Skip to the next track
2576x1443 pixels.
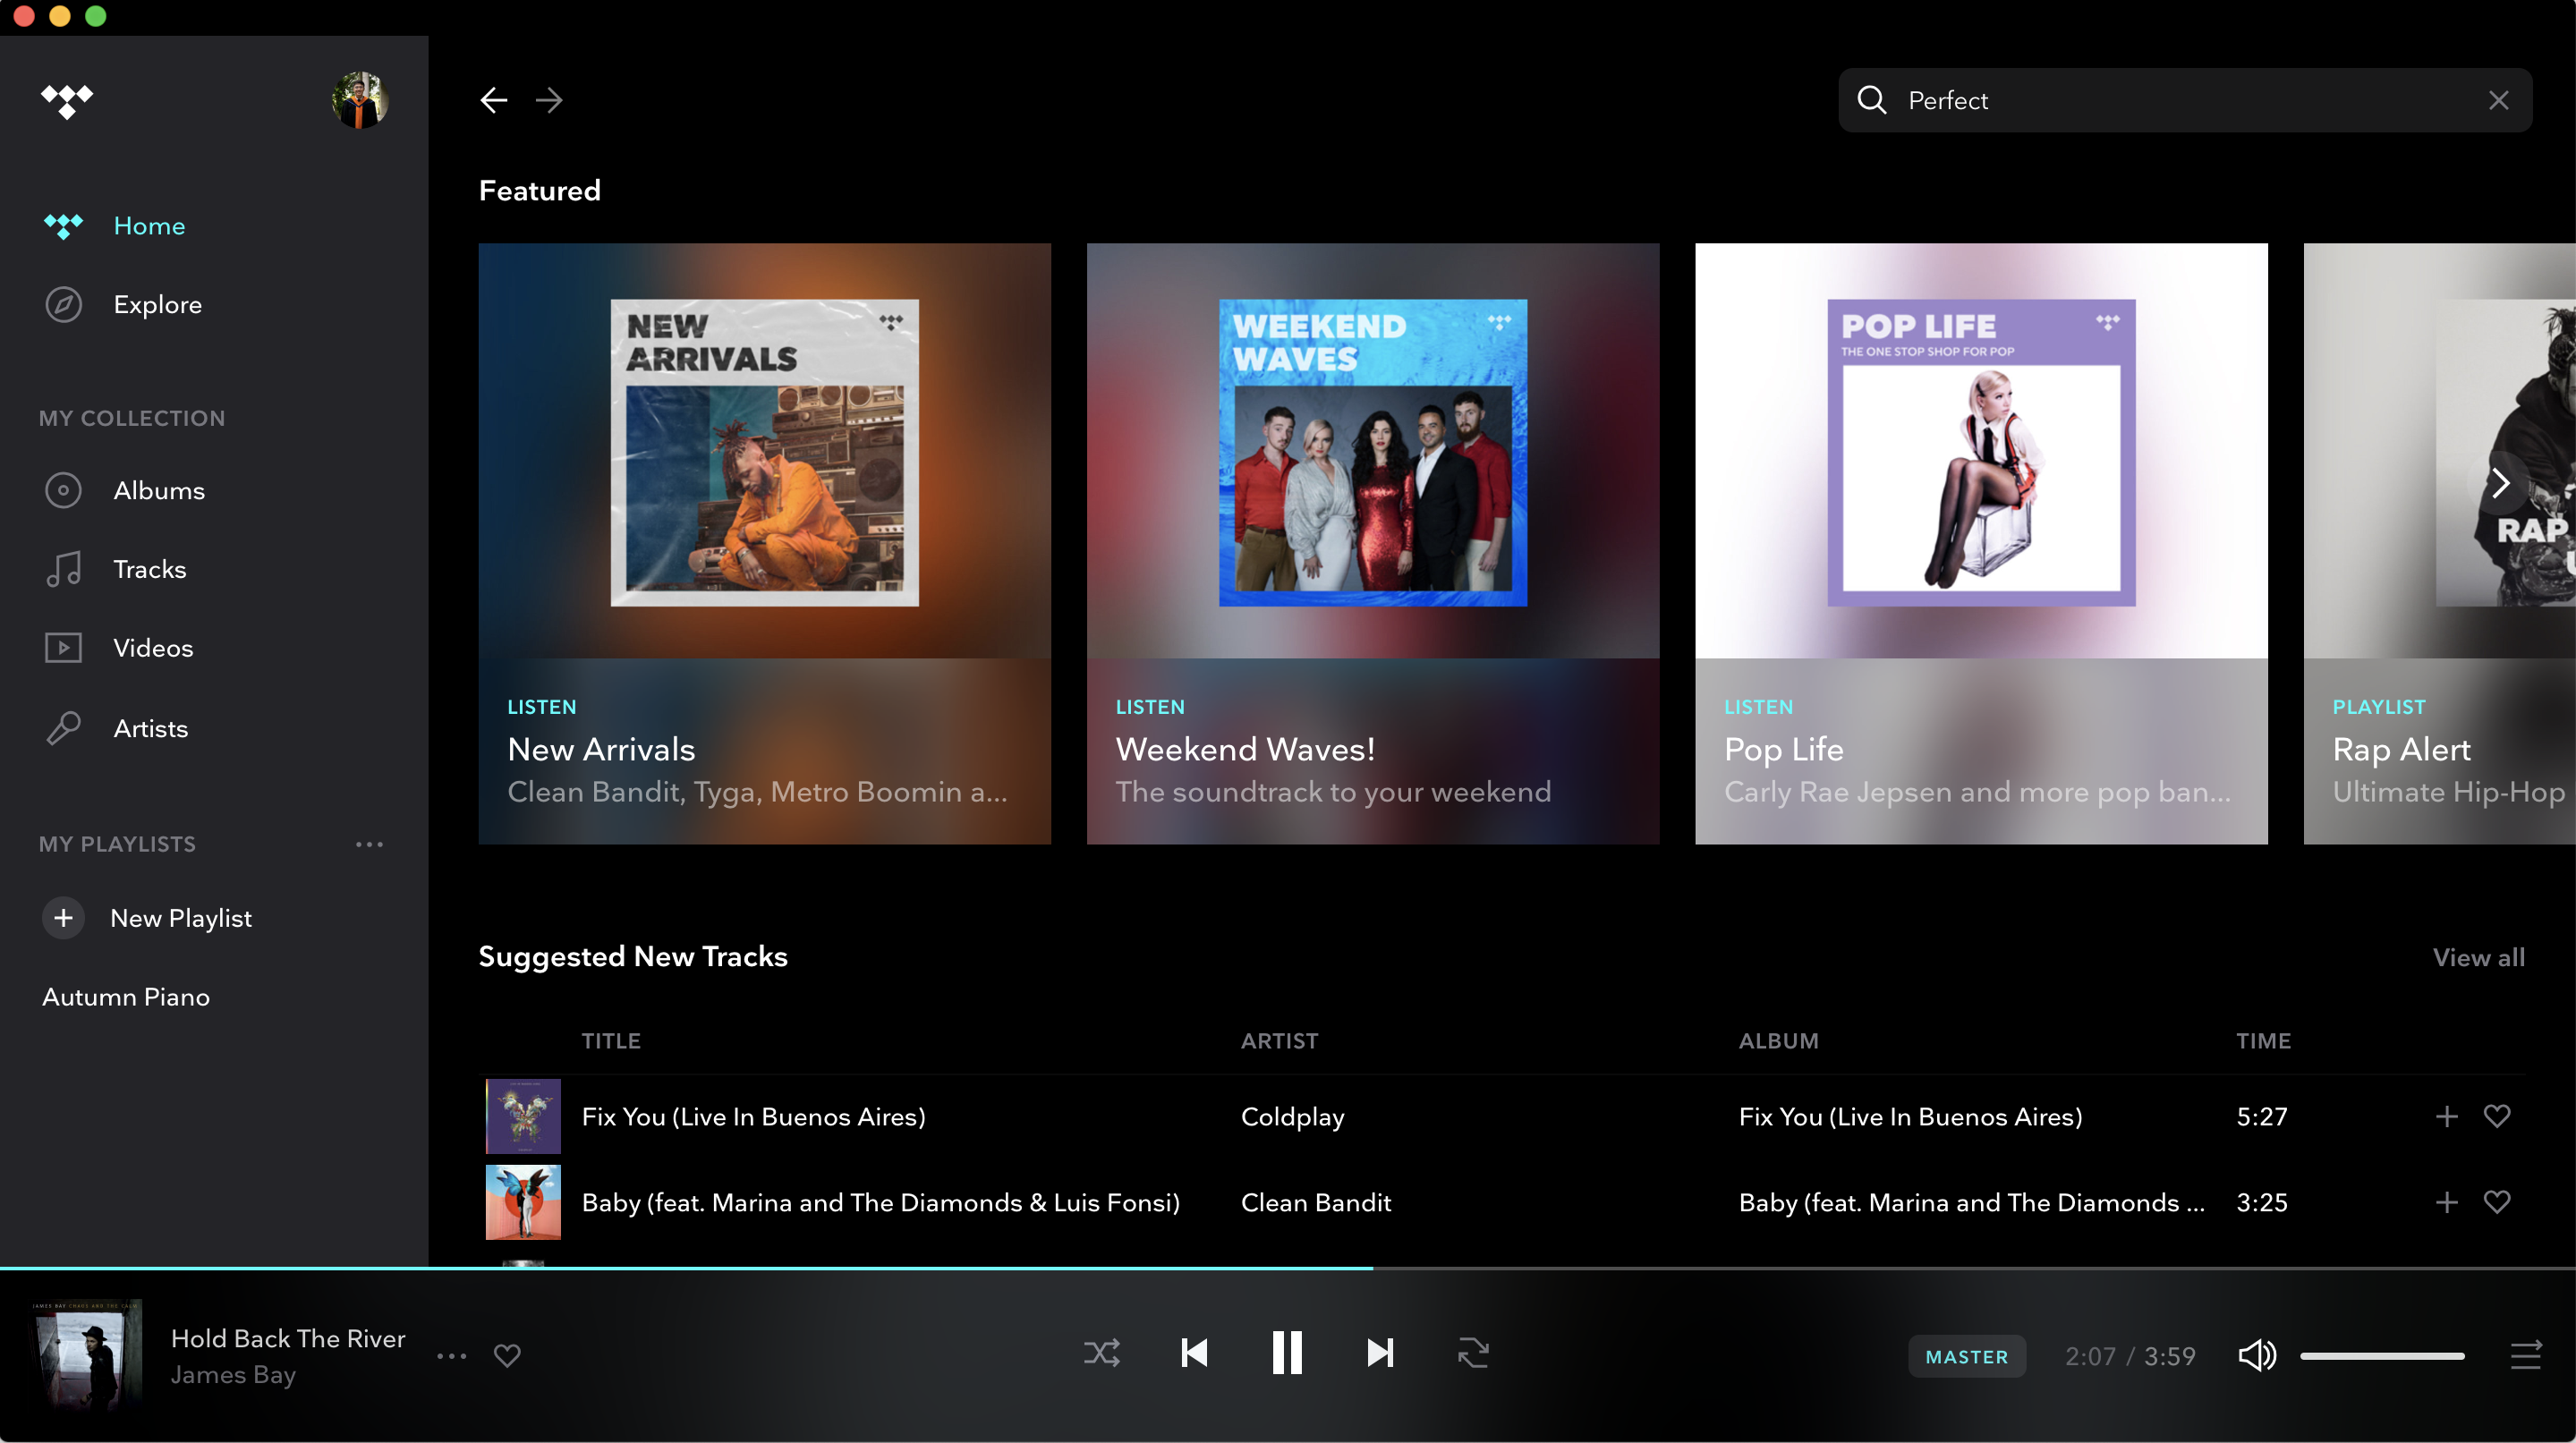[1380, 1354]
